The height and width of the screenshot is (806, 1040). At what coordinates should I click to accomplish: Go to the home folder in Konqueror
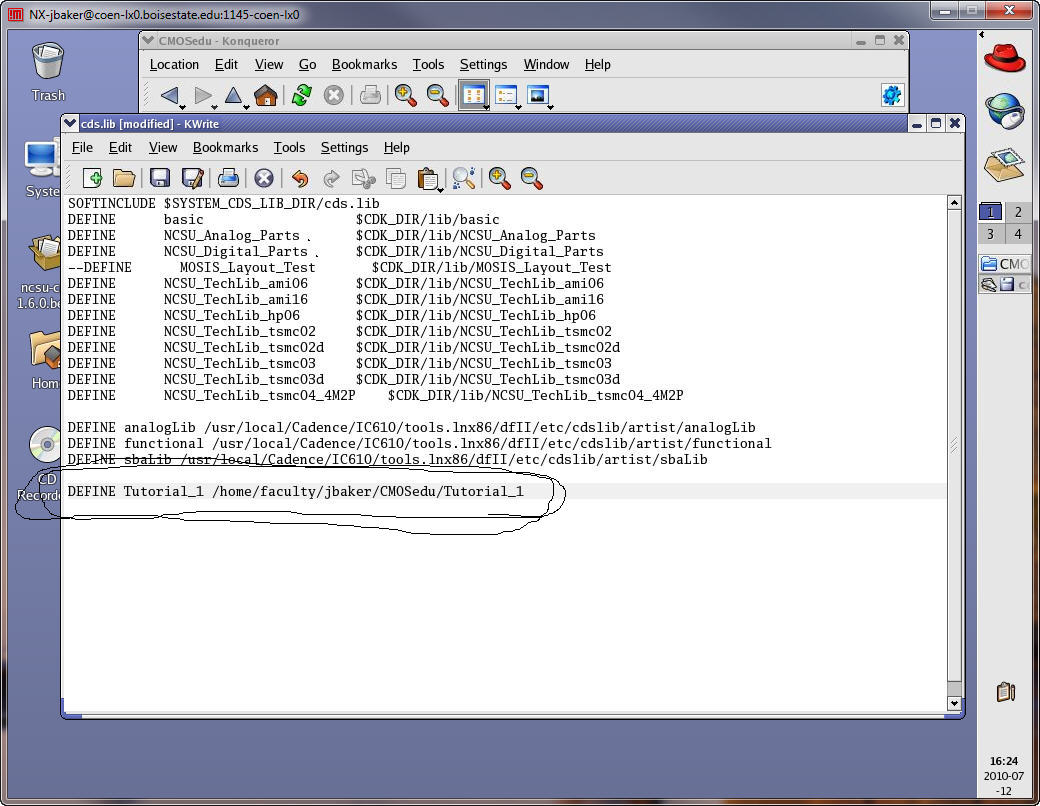click(x=266, y=96)
